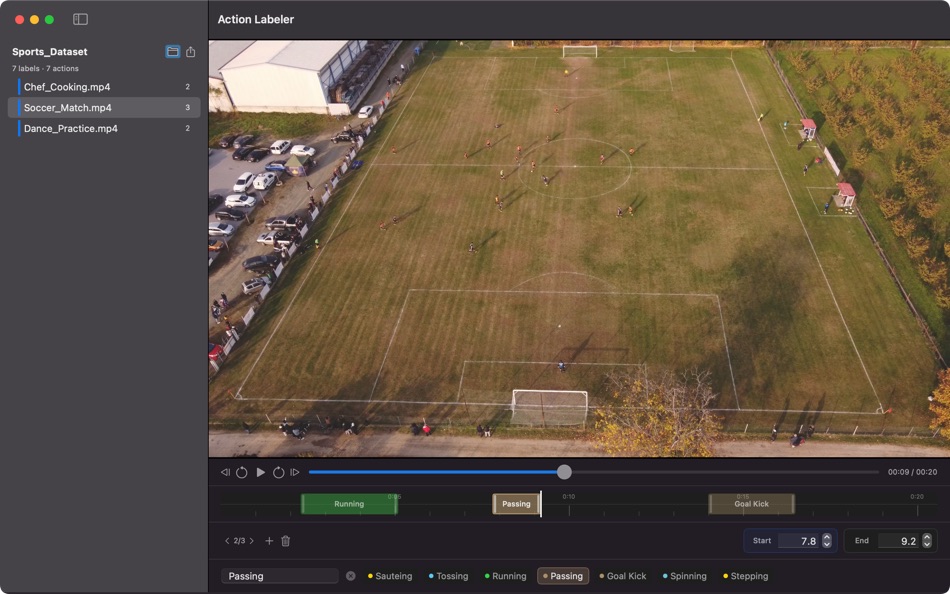Click the Sports_Dataset project title
950x594 pixels.
click(50, 52)
